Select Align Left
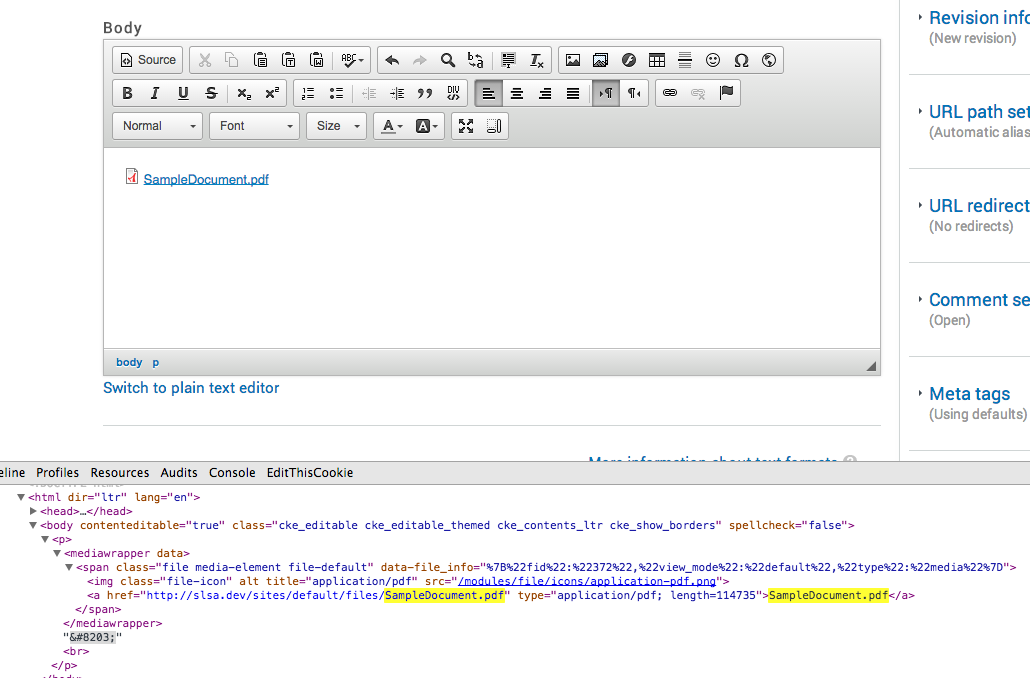1030x678 pixels. tap(489, 93)
